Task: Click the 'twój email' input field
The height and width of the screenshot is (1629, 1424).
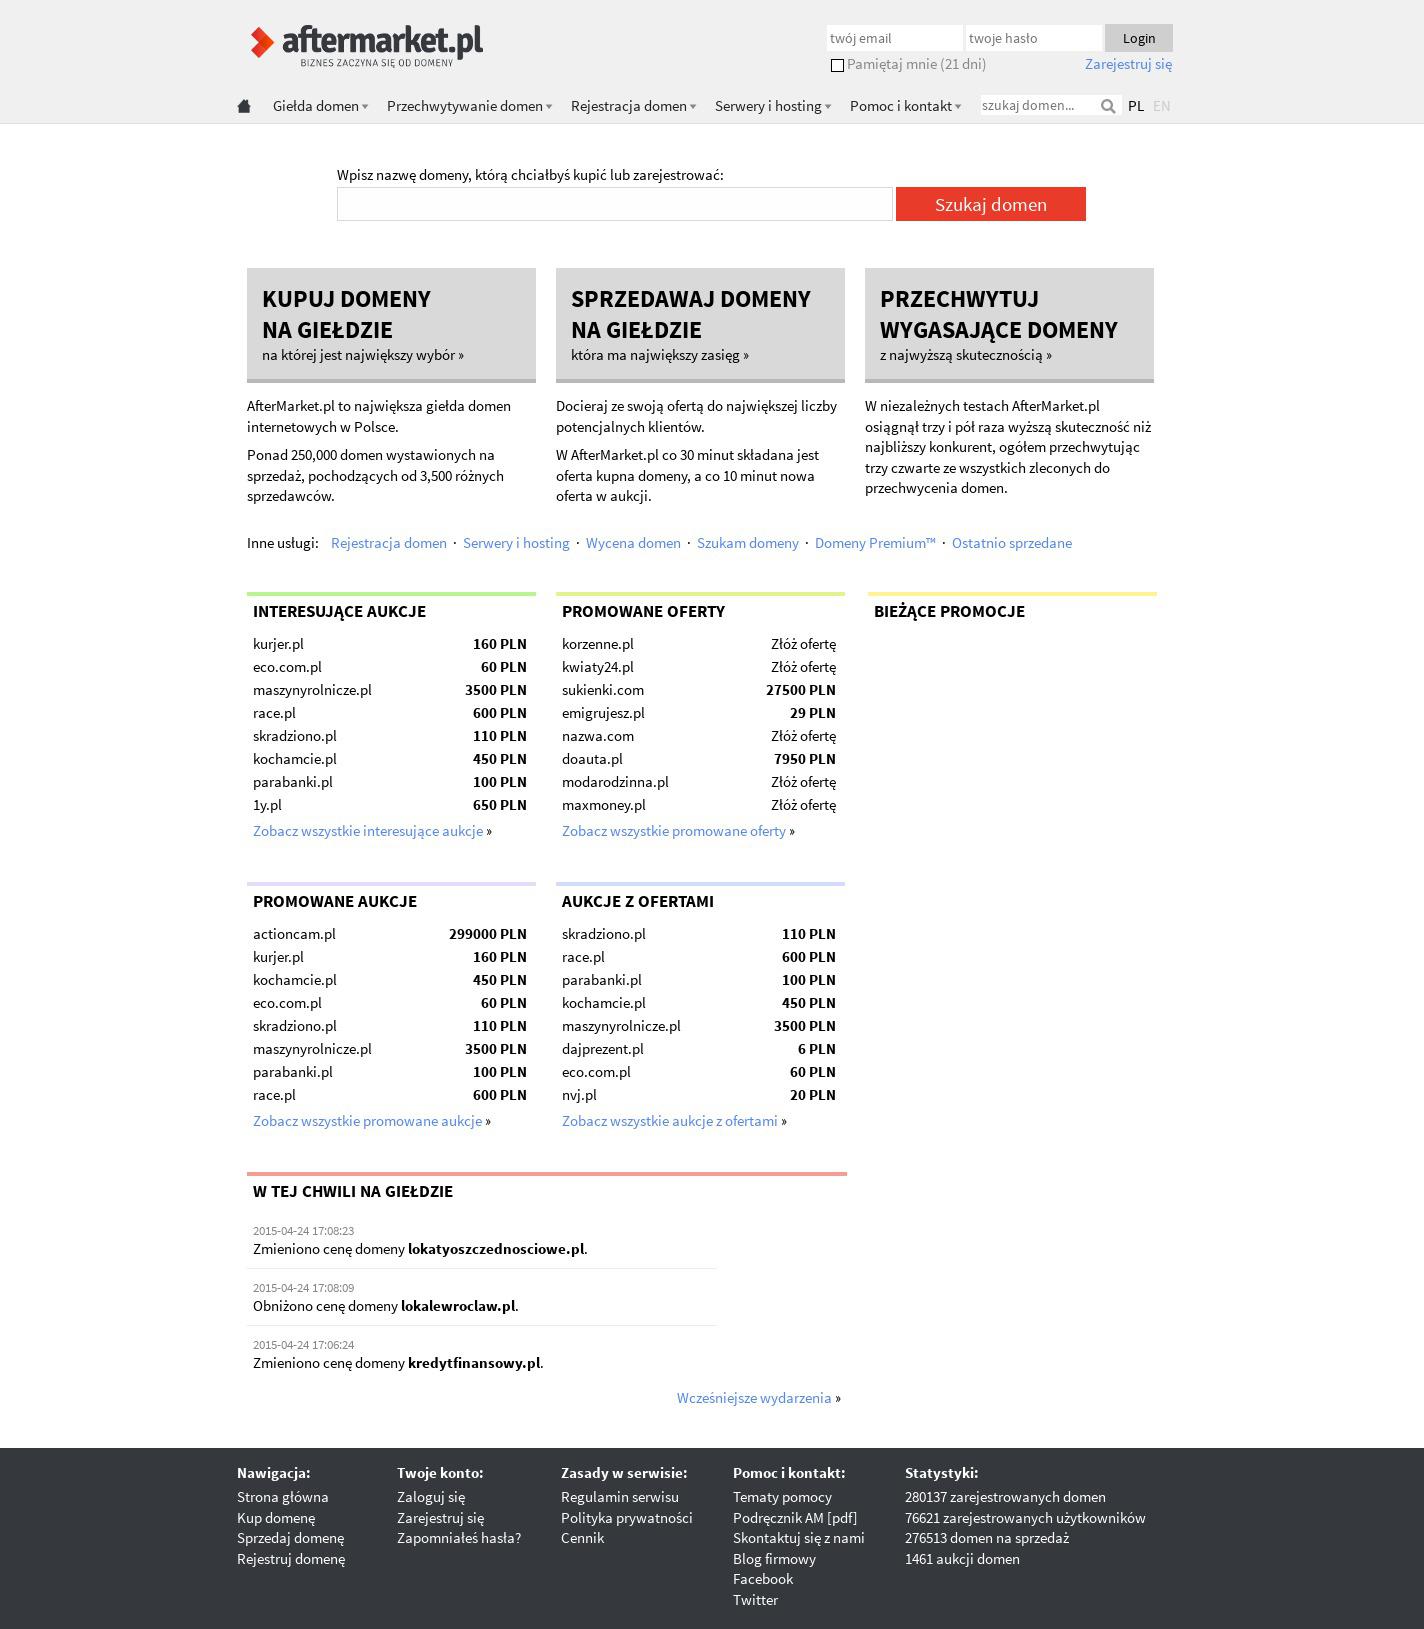Action: tap(894, 38)
